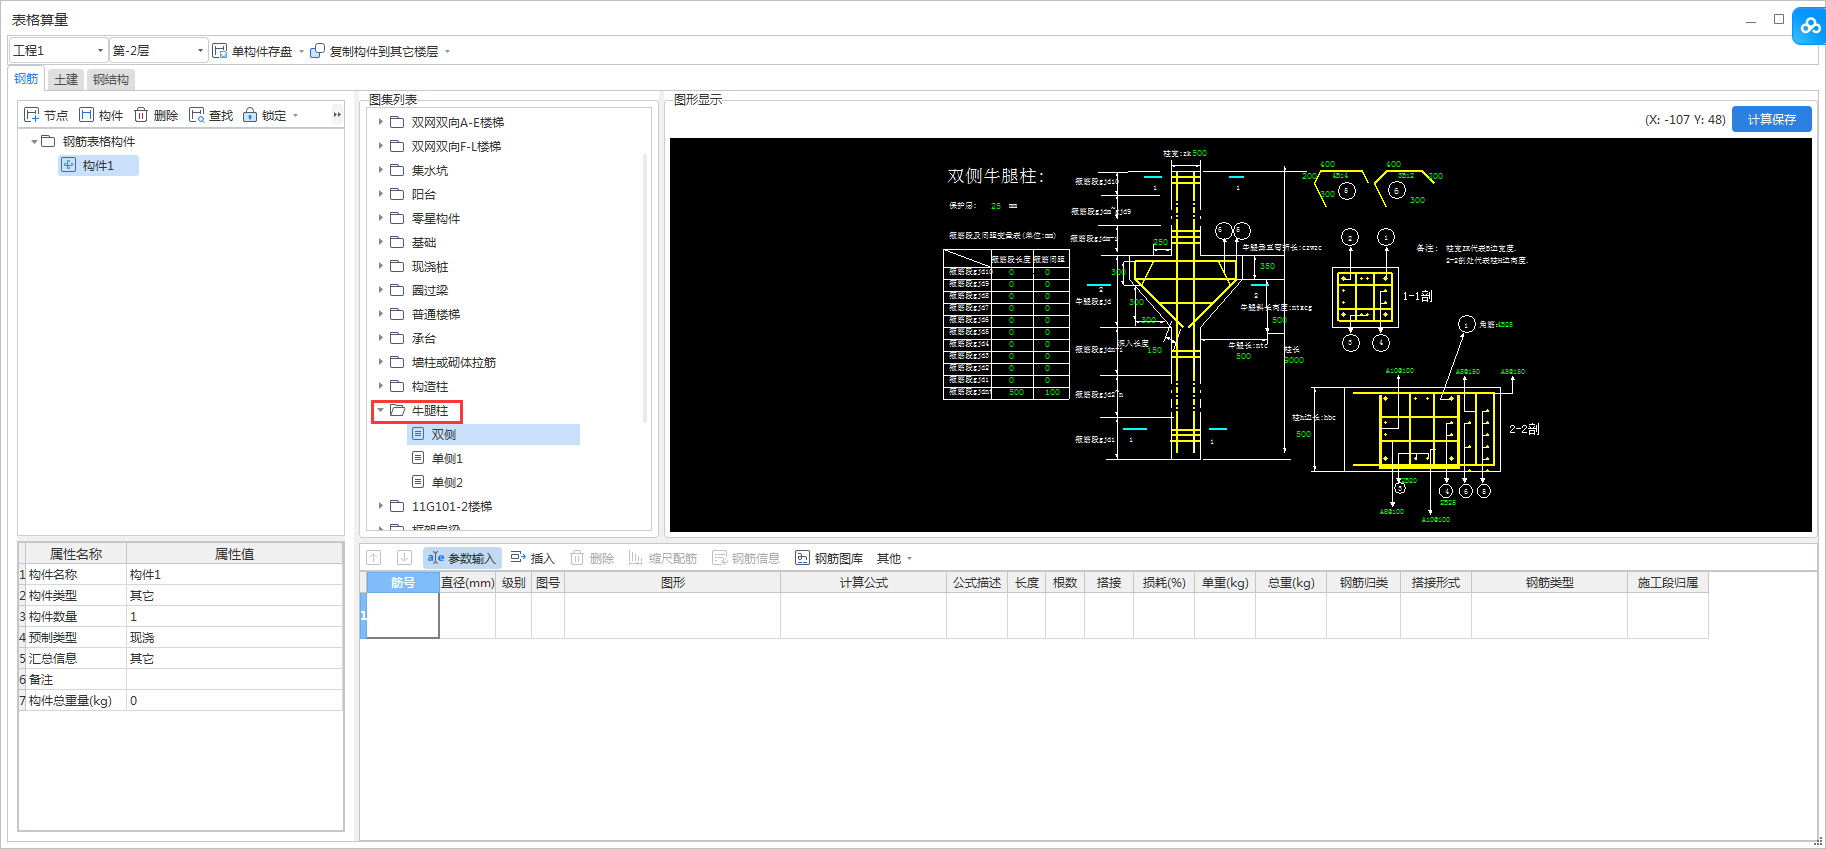Click the 阳台 folder icon

point(397,194)
